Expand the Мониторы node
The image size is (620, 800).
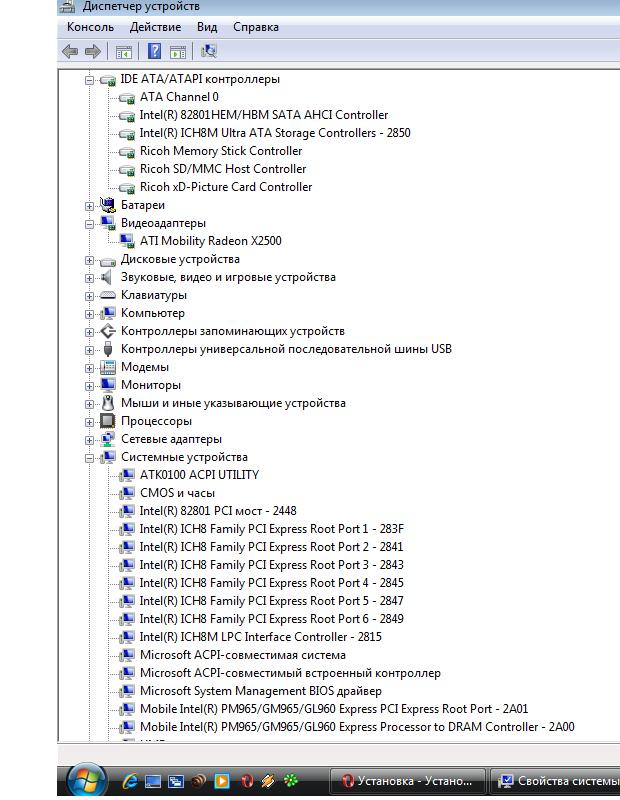click(89, 386)
